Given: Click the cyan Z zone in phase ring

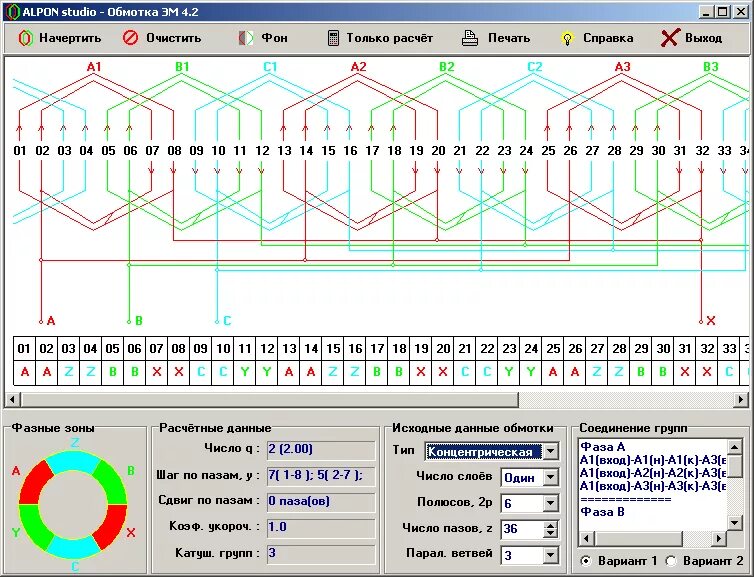Looking at the screenshot, I should pos(73,463).
